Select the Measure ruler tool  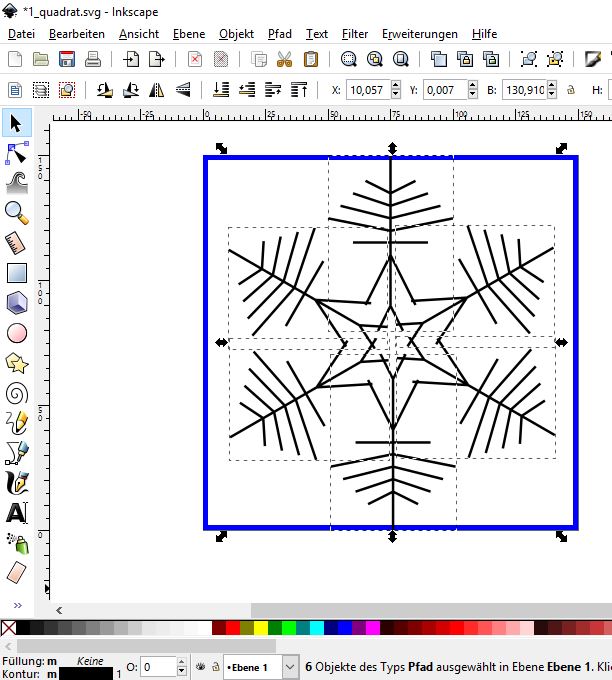click(16, 243)
